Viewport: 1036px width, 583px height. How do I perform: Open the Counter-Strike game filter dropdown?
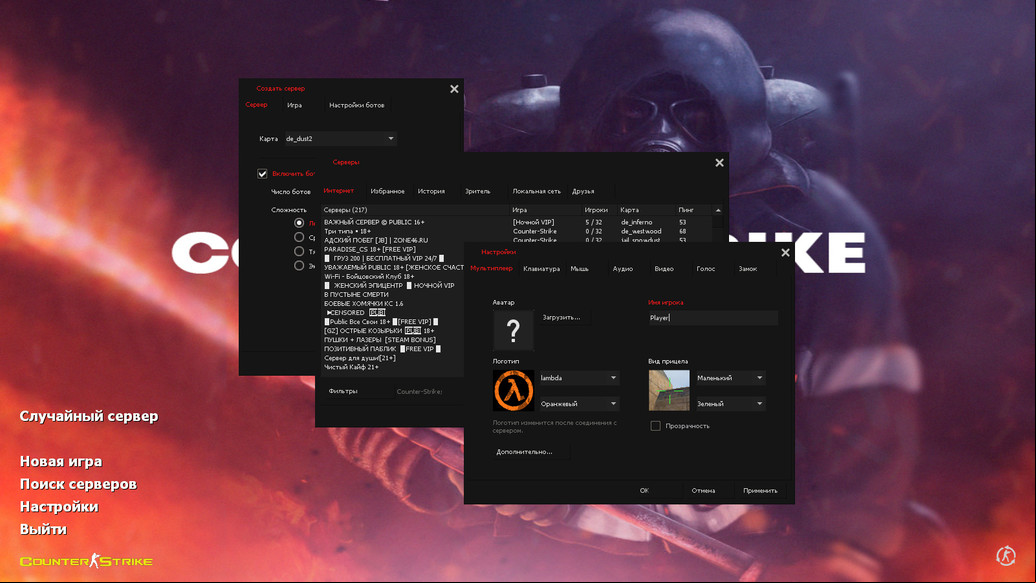(420, 391)
